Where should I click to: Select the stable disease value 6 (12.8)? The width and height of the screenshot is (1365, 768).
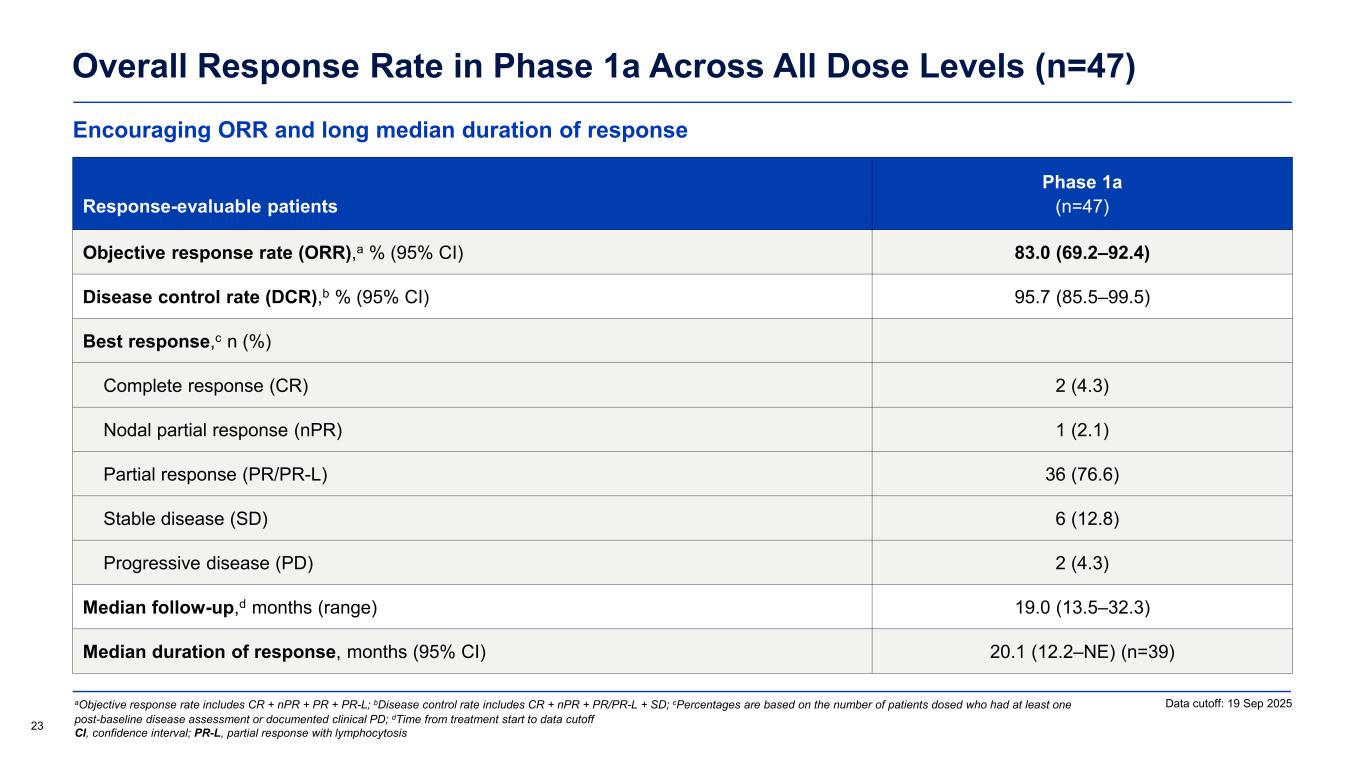(x=1082, y=518)
